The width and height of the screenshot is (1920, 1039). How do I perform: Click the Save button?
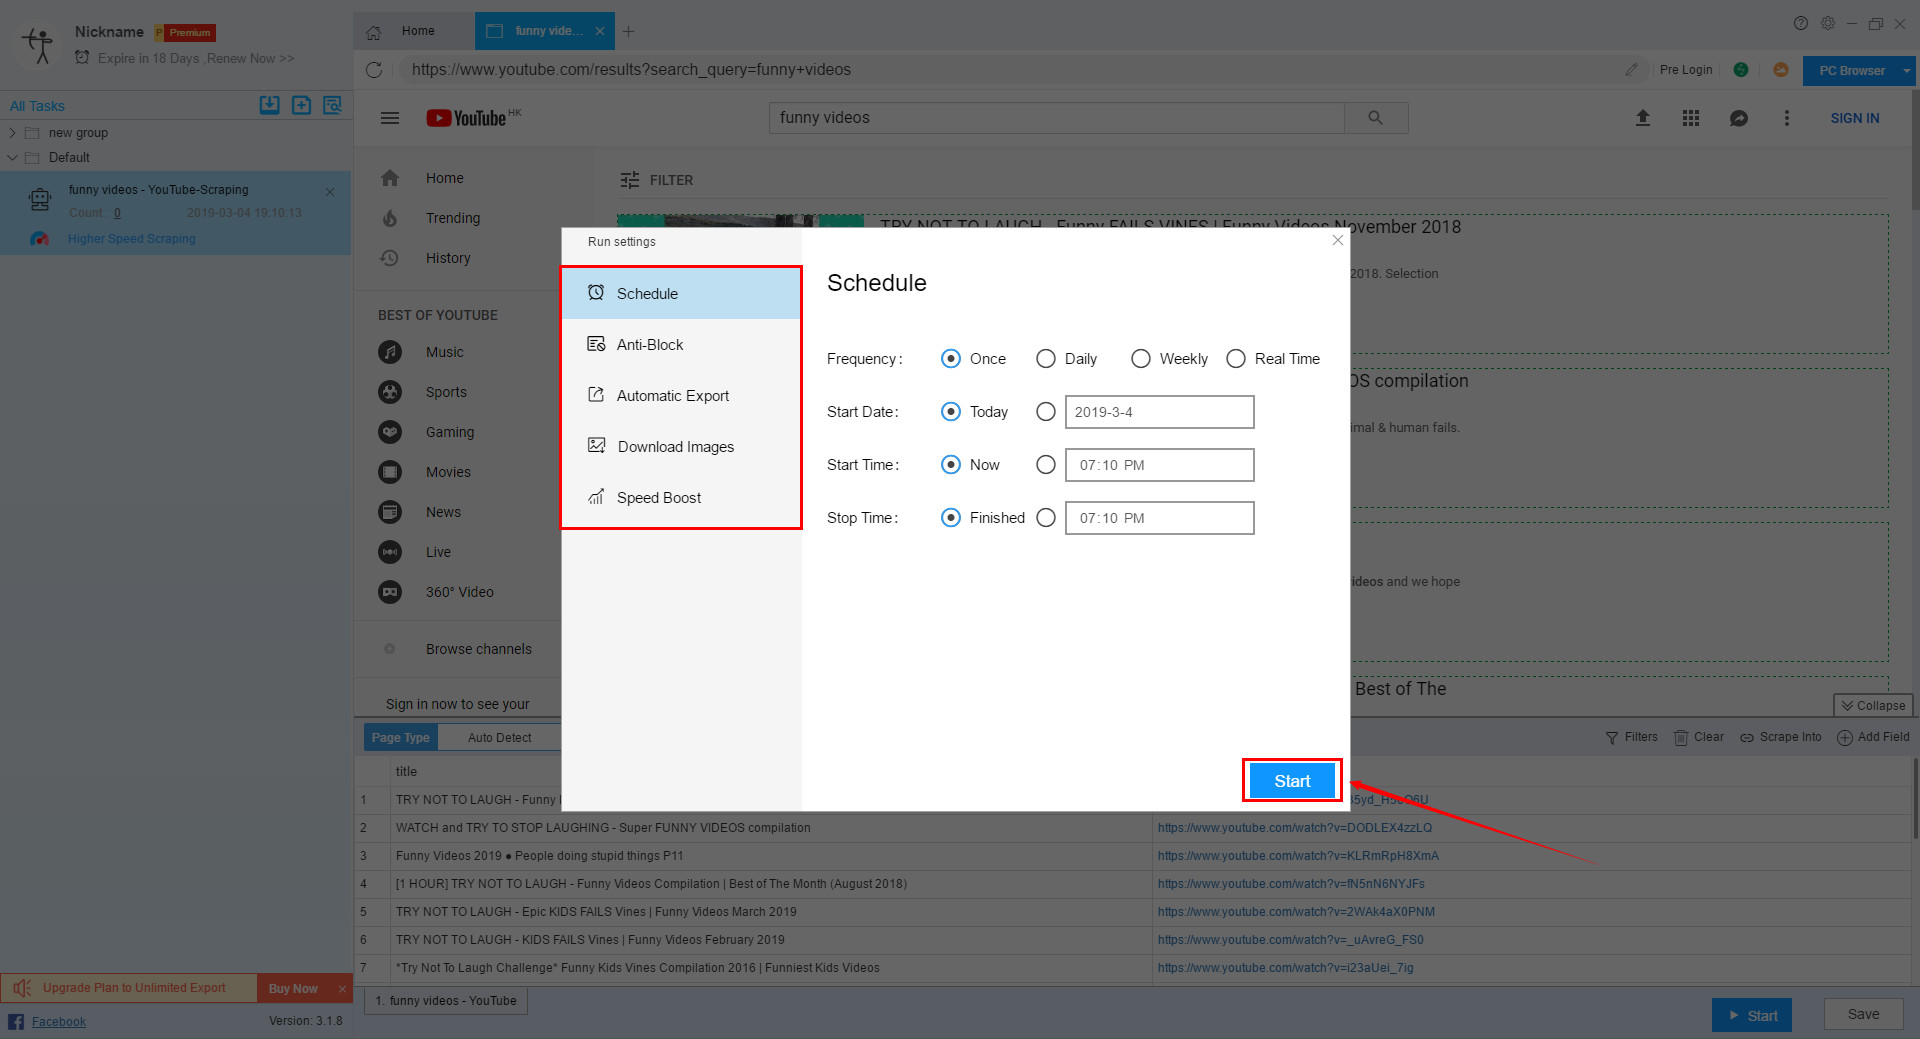[x=1863, y=1014]
